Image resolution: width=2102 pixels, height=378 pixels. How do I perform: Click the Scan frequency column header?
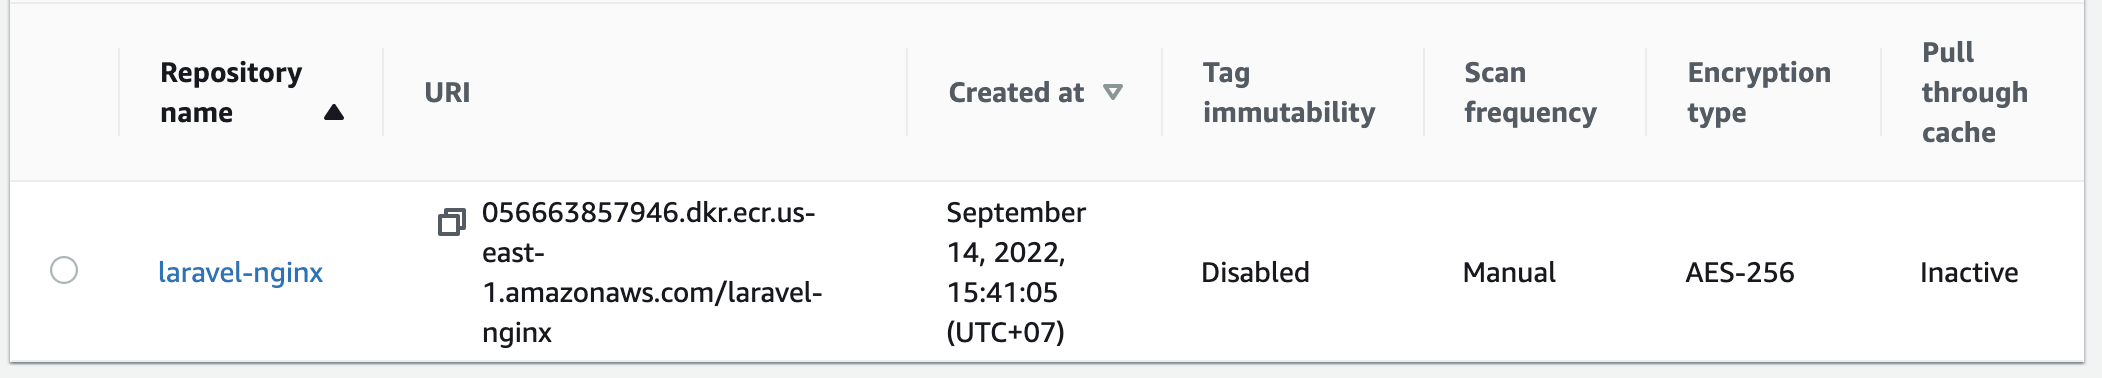coord(1530,92)
